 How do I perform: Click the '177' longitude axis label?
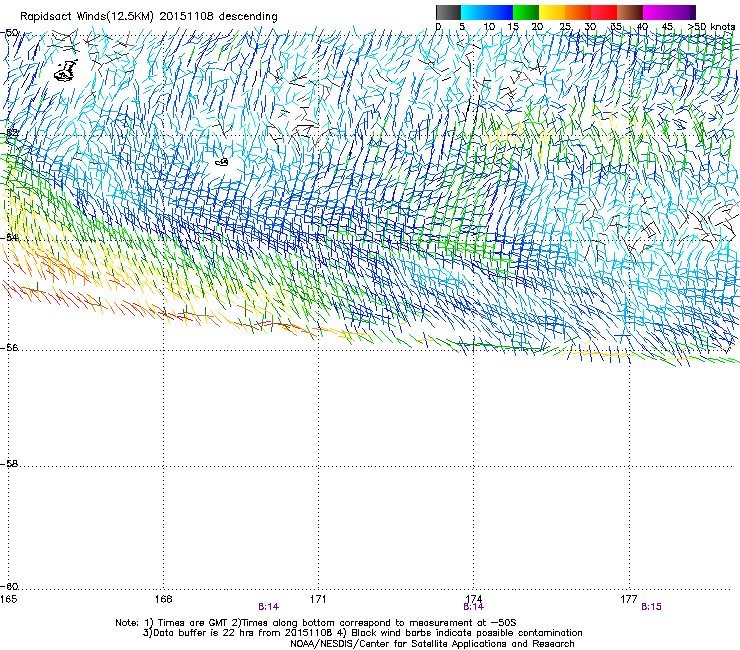(629, 599)
